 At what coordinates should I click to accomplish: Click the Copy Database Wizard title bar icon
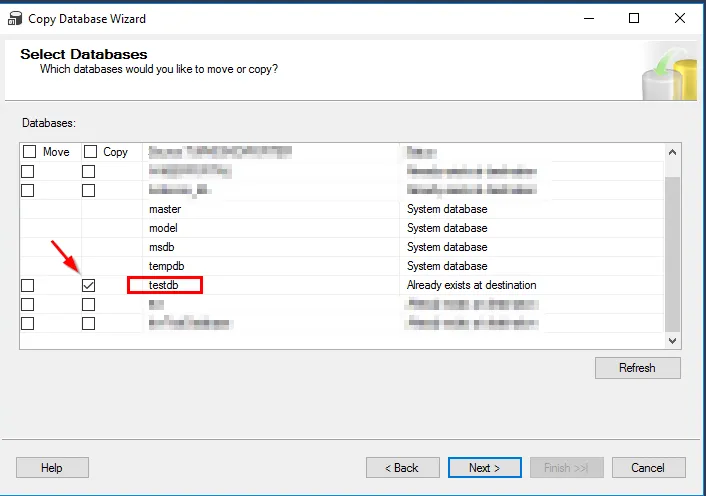click(x=15, y=18)
